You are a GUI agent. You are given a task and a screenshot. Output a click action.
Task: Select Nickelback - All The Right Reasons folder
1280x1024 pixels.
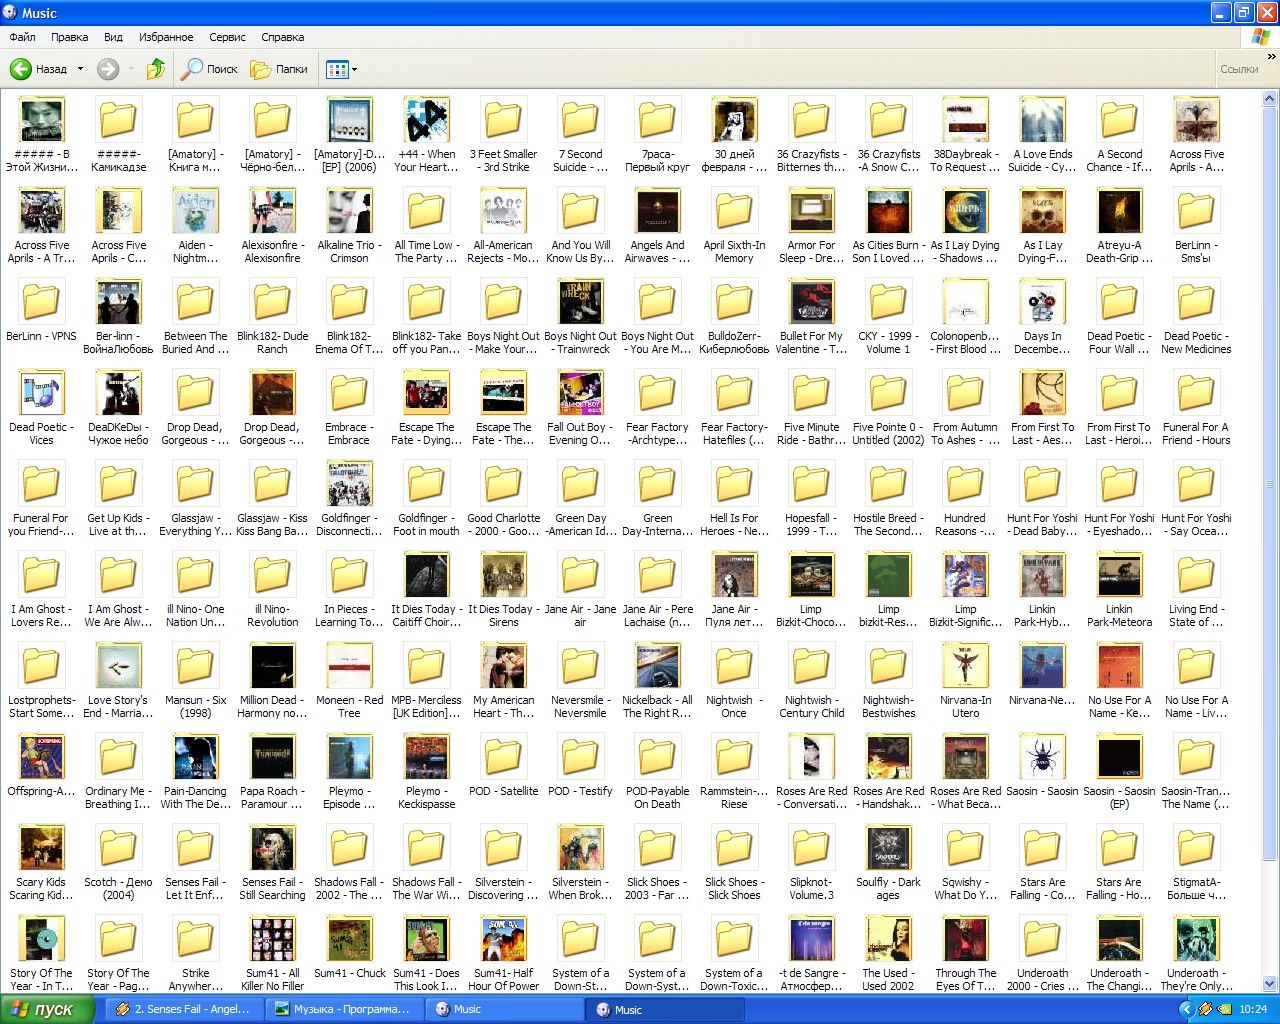pyautogui.click(x=657, y=681)
